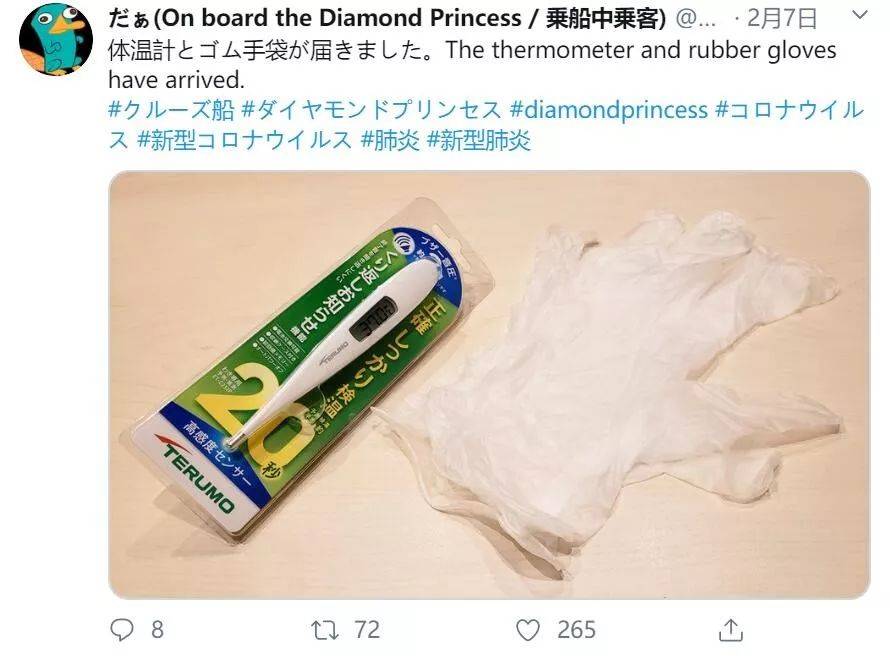Enlarge the thermometer and gloves photo

tap(489, 385)
